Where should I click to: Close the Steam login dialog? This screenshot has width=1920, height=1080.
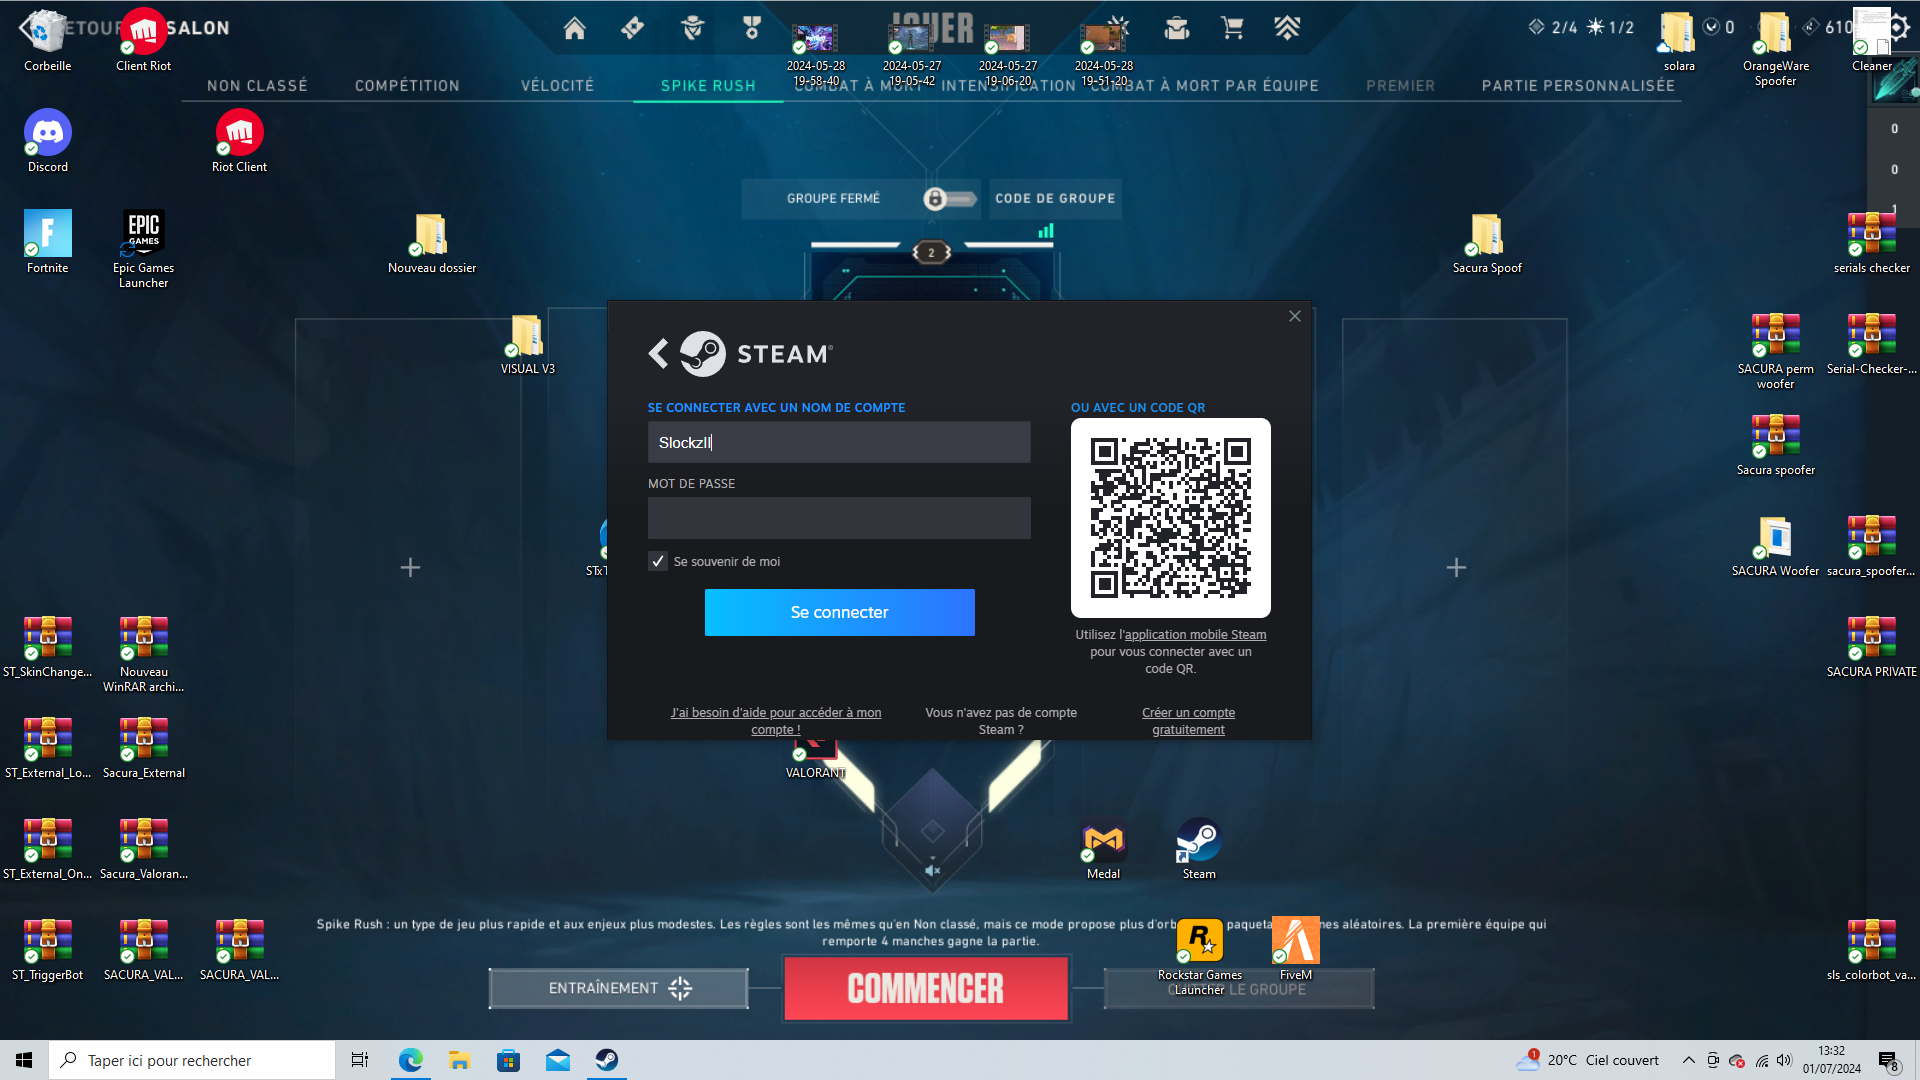[x=1295, y=316]
